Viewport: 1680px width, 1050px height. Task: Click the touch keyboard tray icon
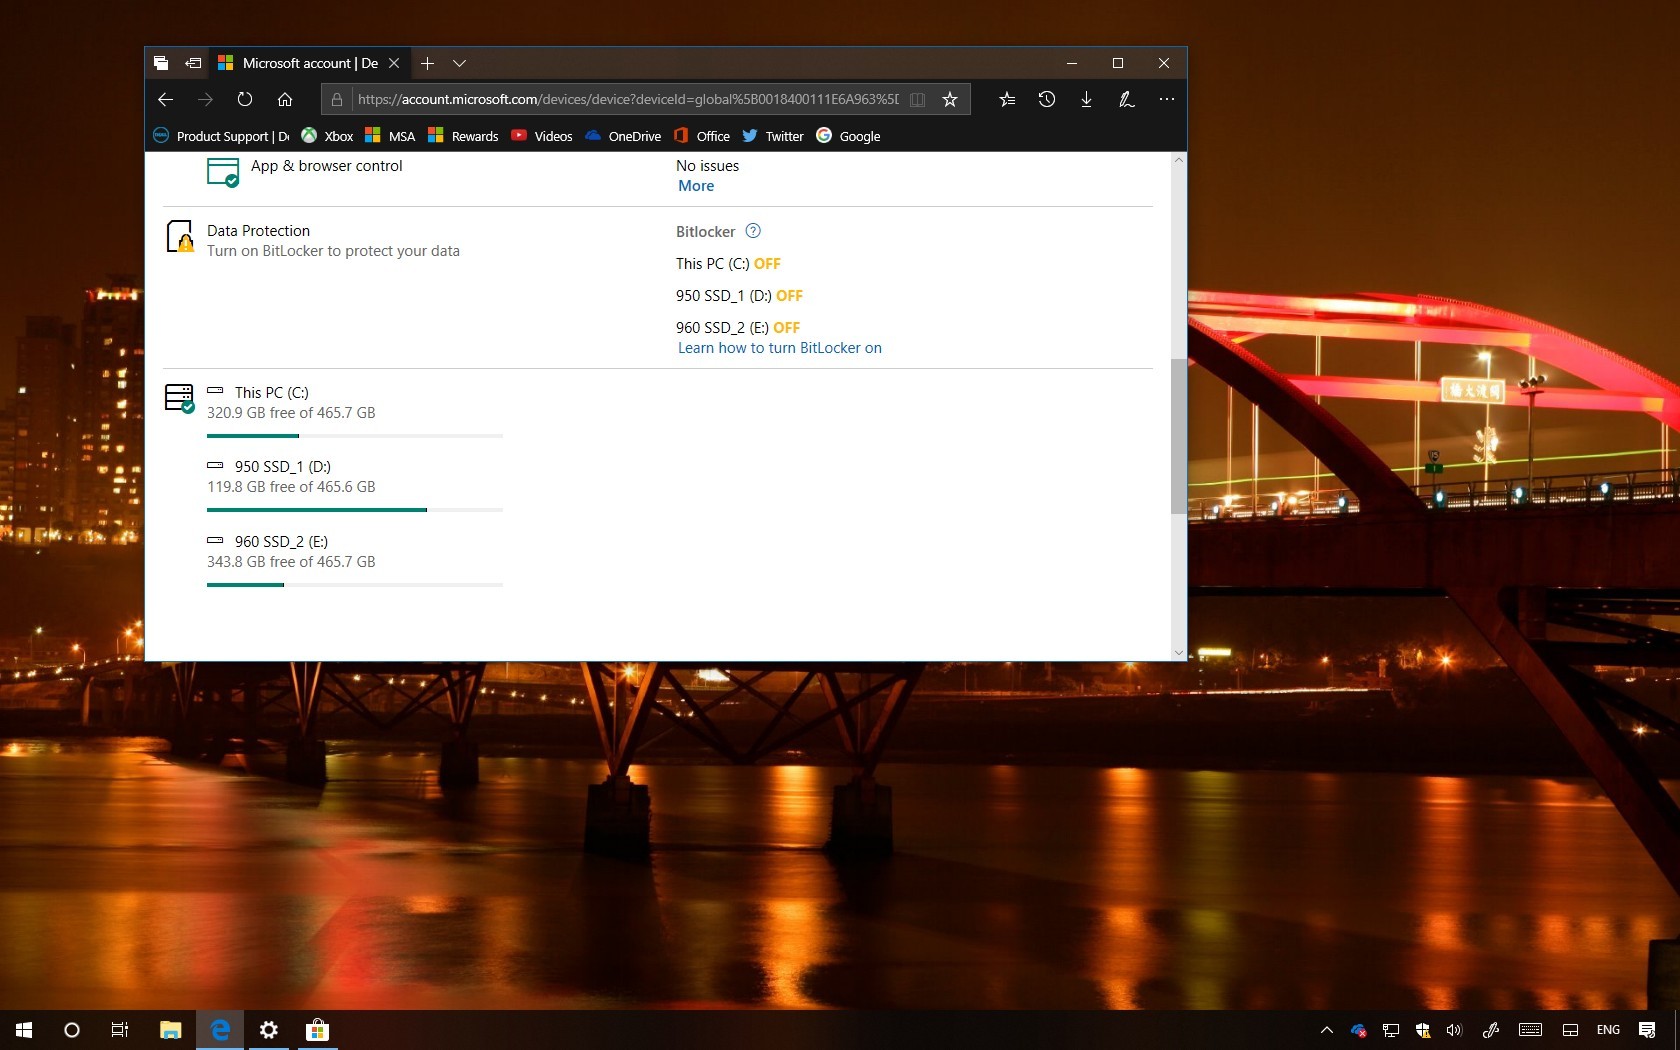point(1530,1030)
